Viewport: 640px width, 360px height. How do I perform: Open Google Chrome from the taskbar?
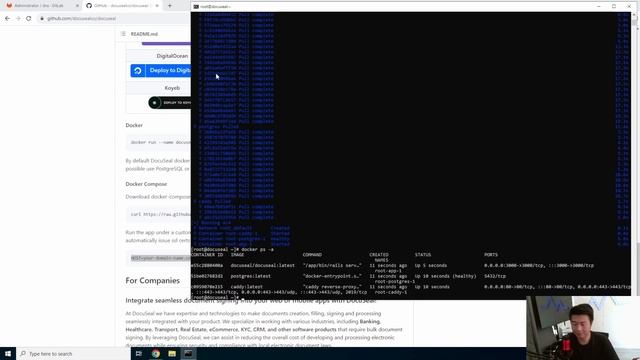click(156, 353)
